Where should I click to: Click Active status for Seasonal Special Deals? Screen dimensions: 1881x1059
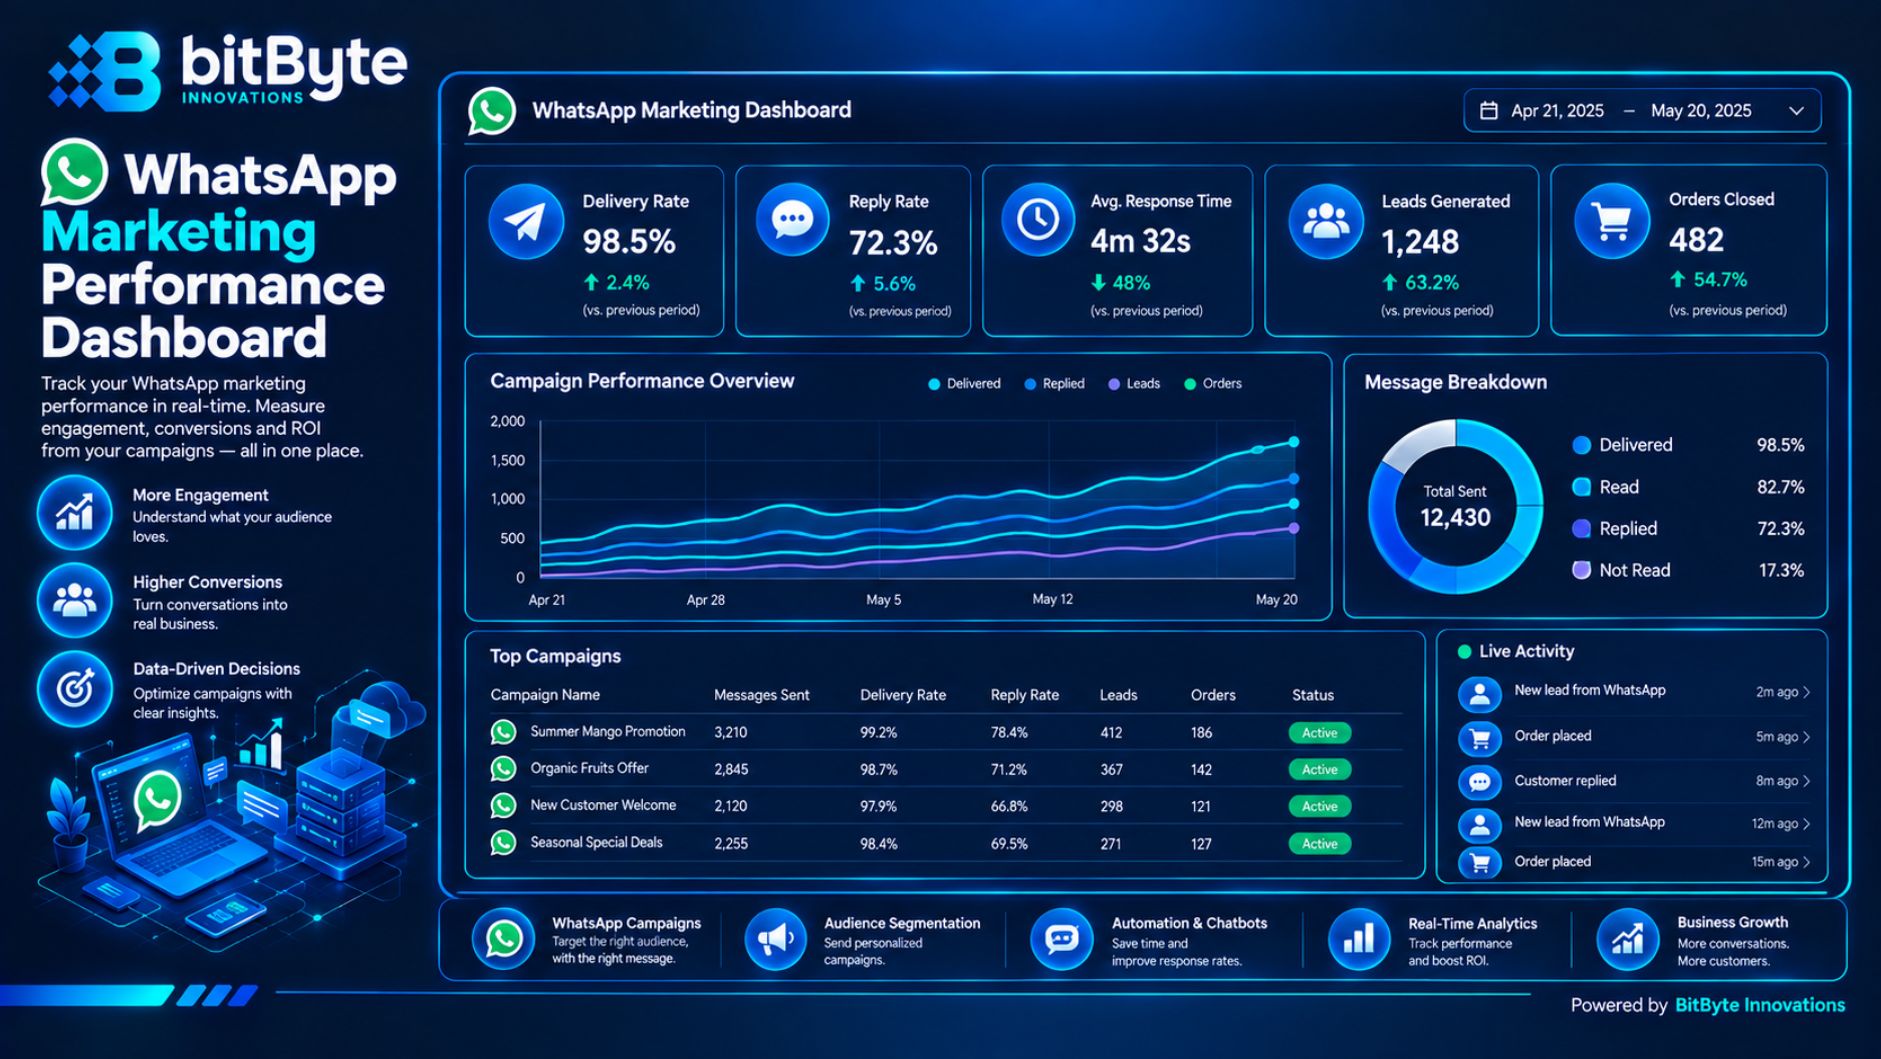[x=1320, y=844]
